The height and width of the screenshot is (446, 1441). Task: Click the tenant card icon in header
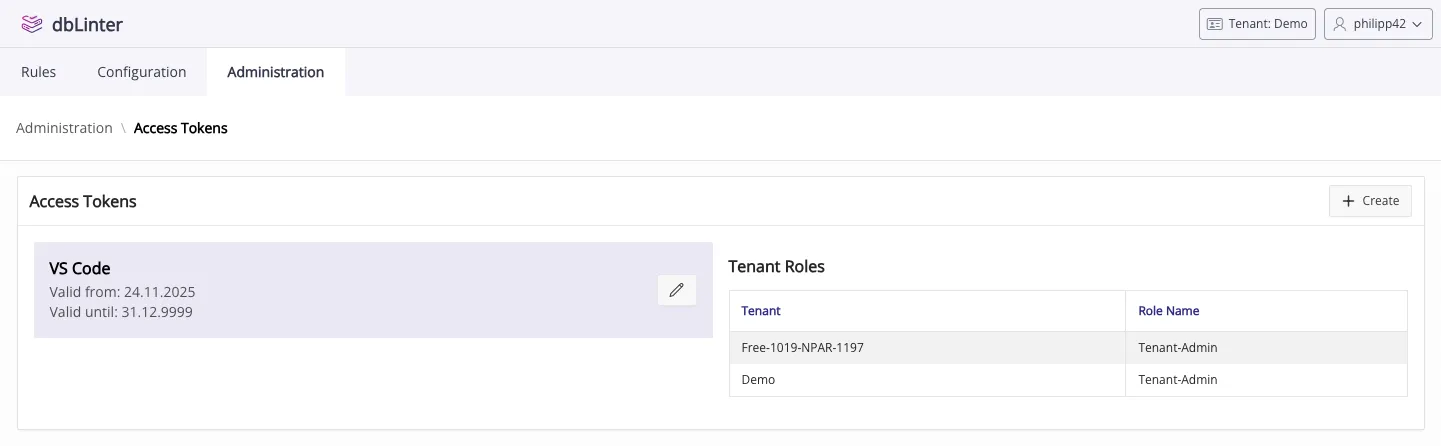coord(1215,24)
